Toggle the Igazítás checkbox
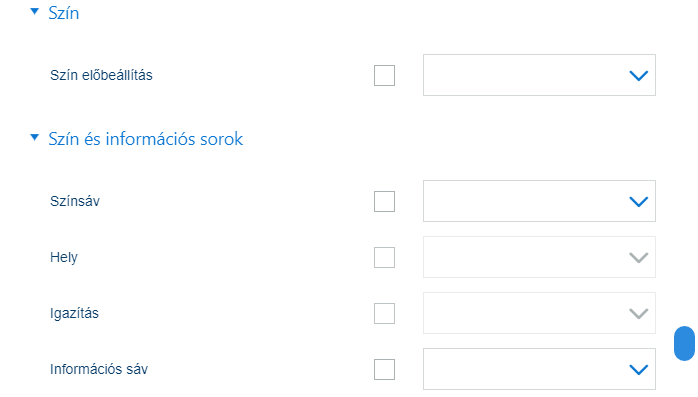Viewport: 698px width, 397px height. click(x=384, y=313)
